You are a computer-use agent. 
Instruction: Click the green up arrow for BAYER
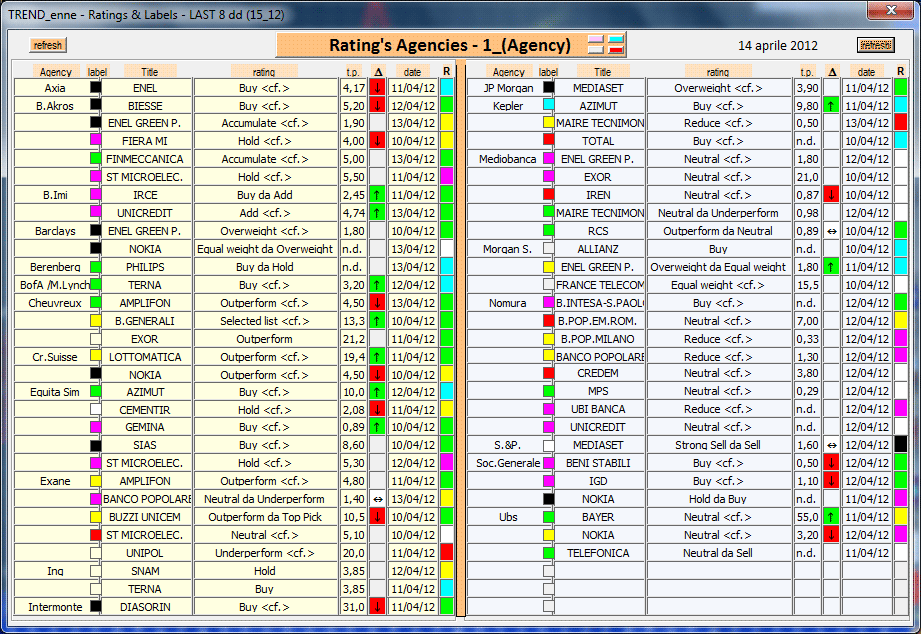[831, 517]
